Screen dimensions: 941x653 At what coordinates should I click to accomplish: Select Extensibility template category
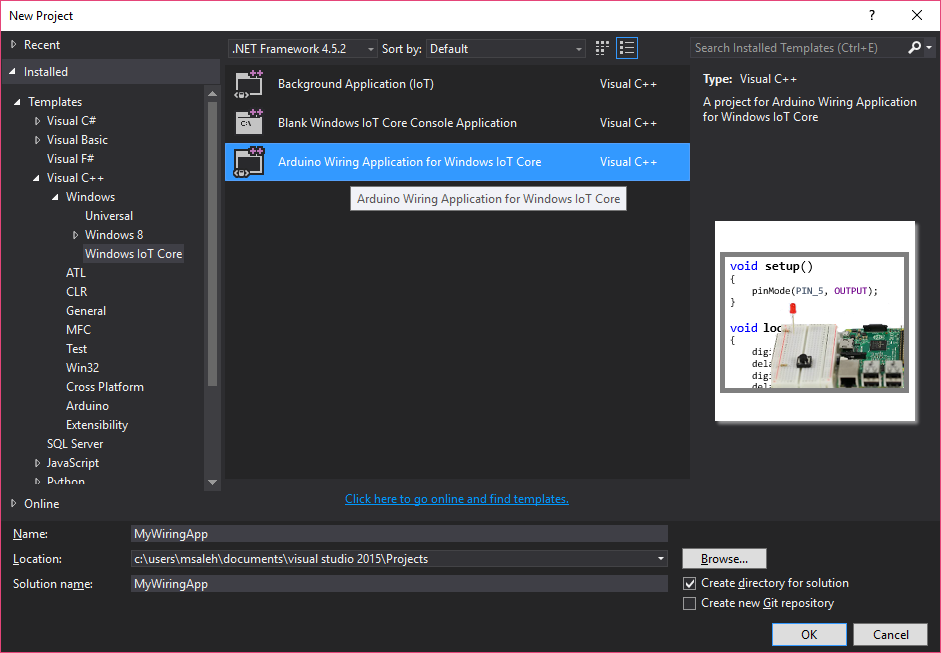click(97, 425)
